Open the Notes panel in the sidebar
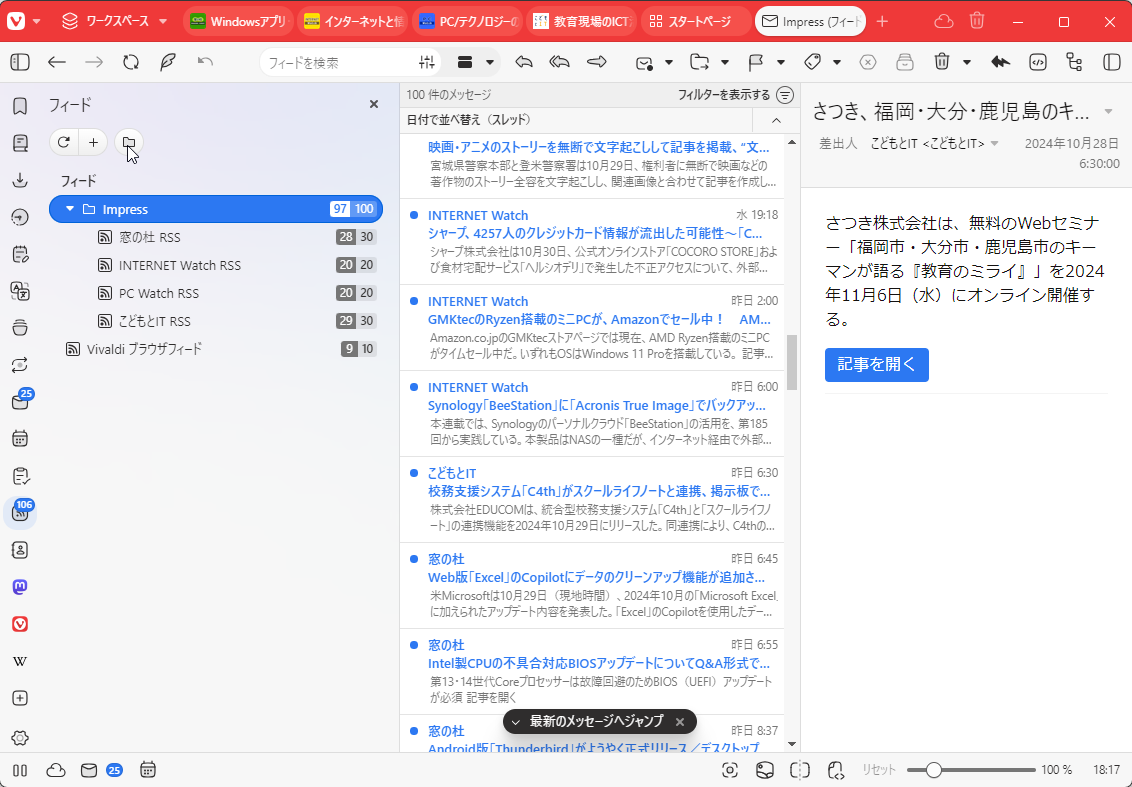1132x787 pixels. [x=20, y=254]
